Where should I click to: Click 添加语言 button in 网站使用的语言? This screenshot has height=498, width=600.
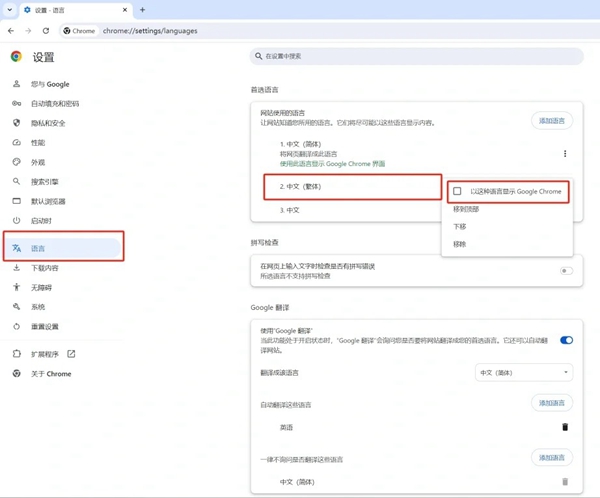pos(552,121)
